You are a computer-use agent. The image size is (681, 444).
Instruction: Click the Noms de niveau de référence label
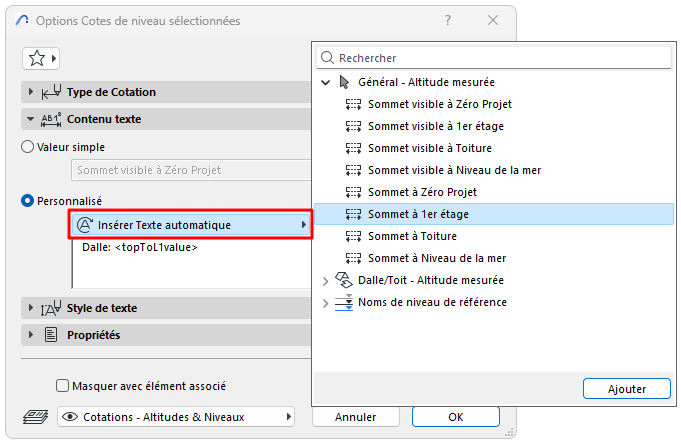click(x=432, y=302)
